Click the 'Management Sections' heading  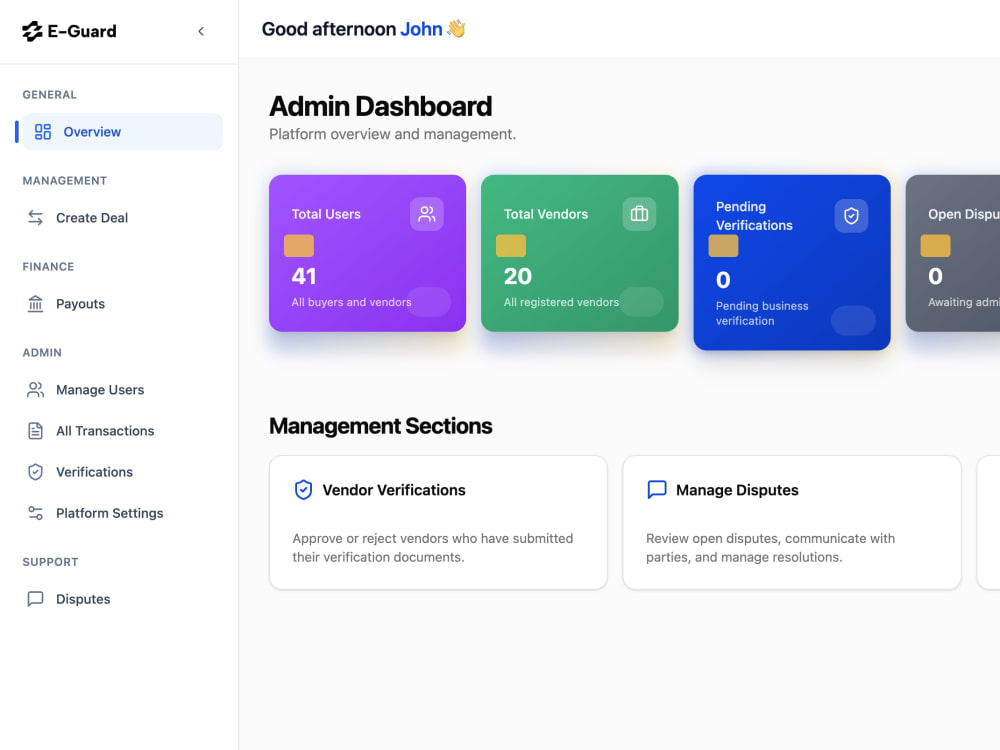point(381,426)
